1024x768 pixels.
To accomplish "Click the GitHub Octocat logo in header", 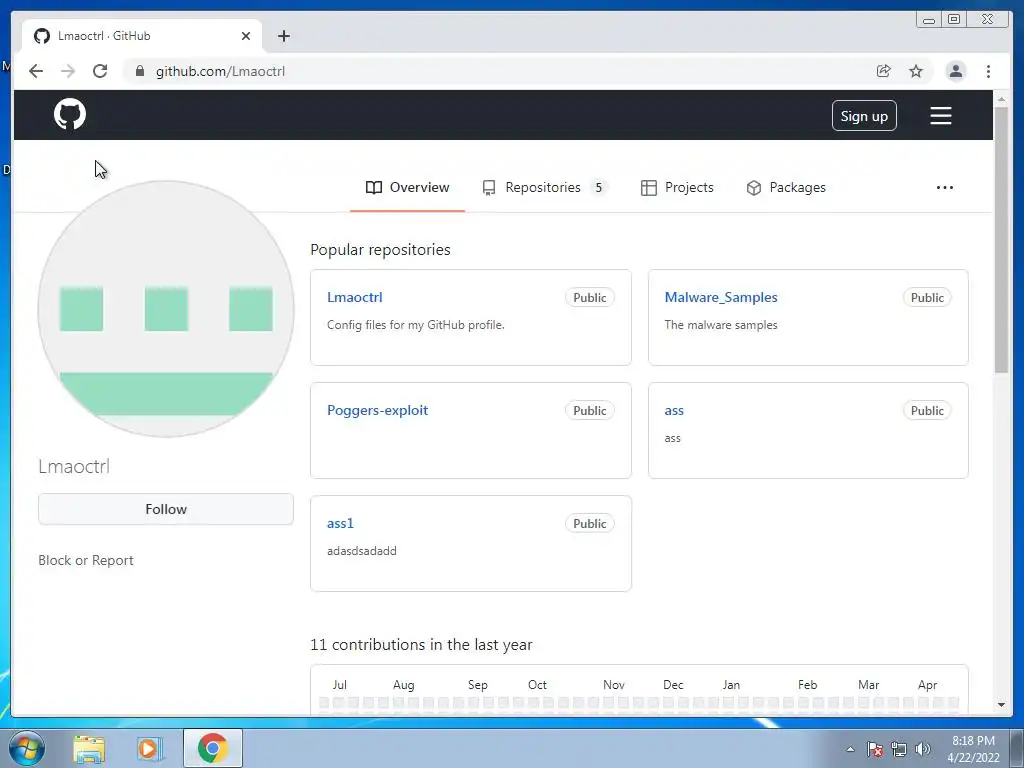I will click(x=70, y=114).
